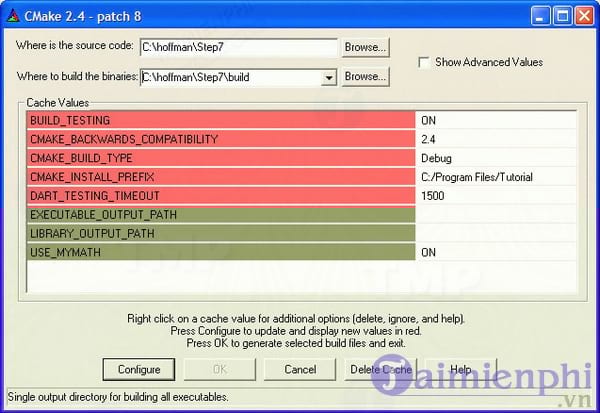Open the build binaries path dropdown

point(329,77)
